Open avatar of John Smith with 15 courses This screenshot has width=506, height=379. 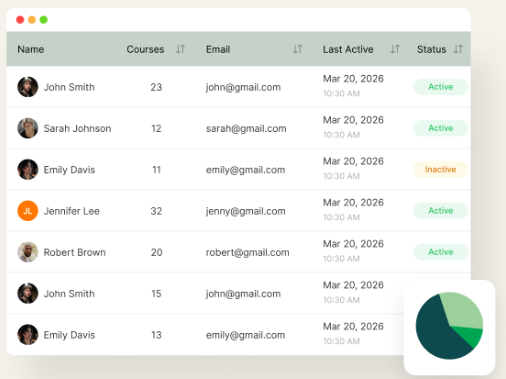click(x=28, y=294)
